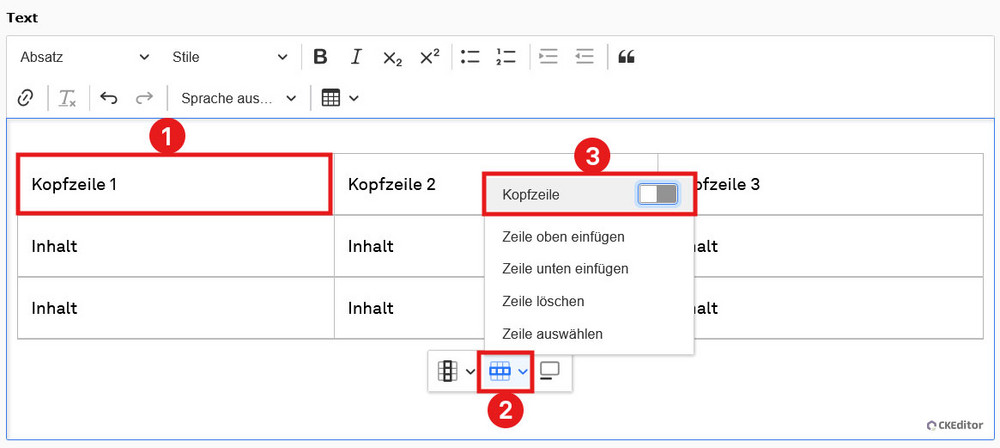Click the insert link icon

(27, 98)
